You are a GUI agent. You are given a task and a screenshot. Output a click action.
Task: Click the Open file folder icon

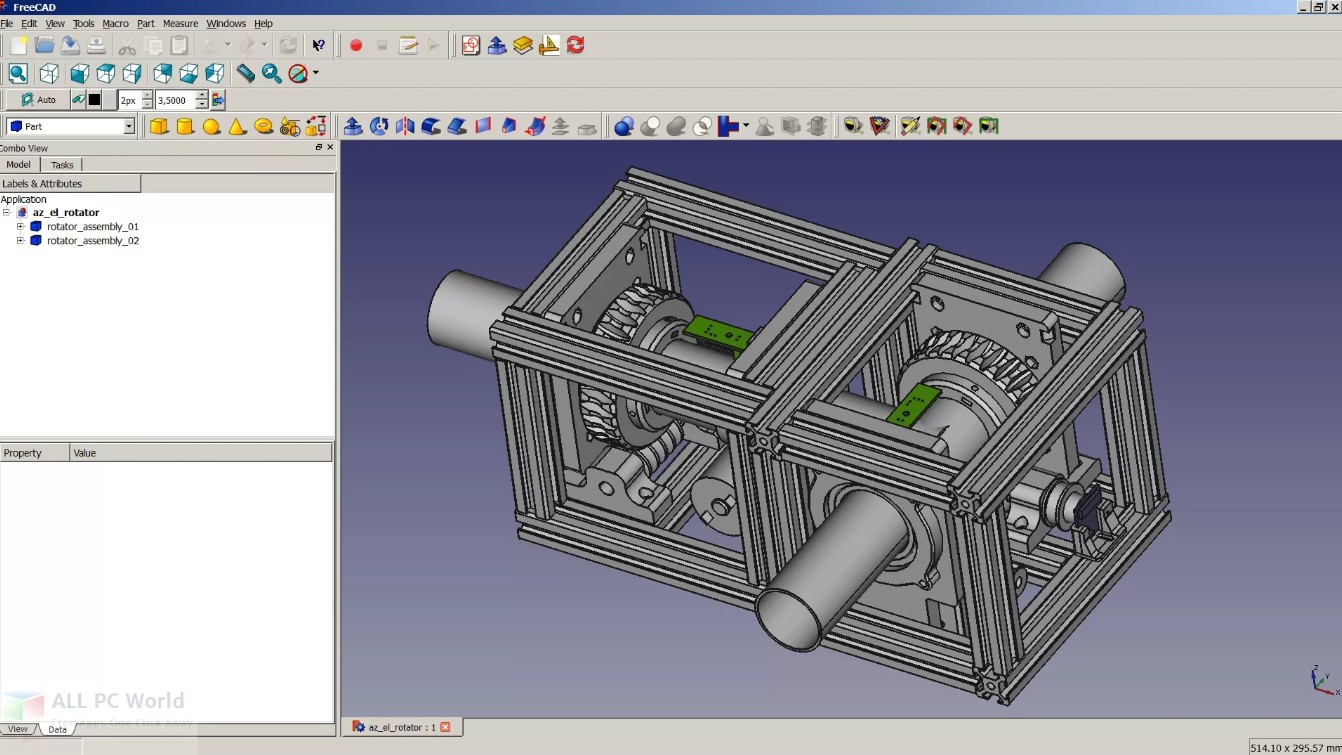point(44,45)
